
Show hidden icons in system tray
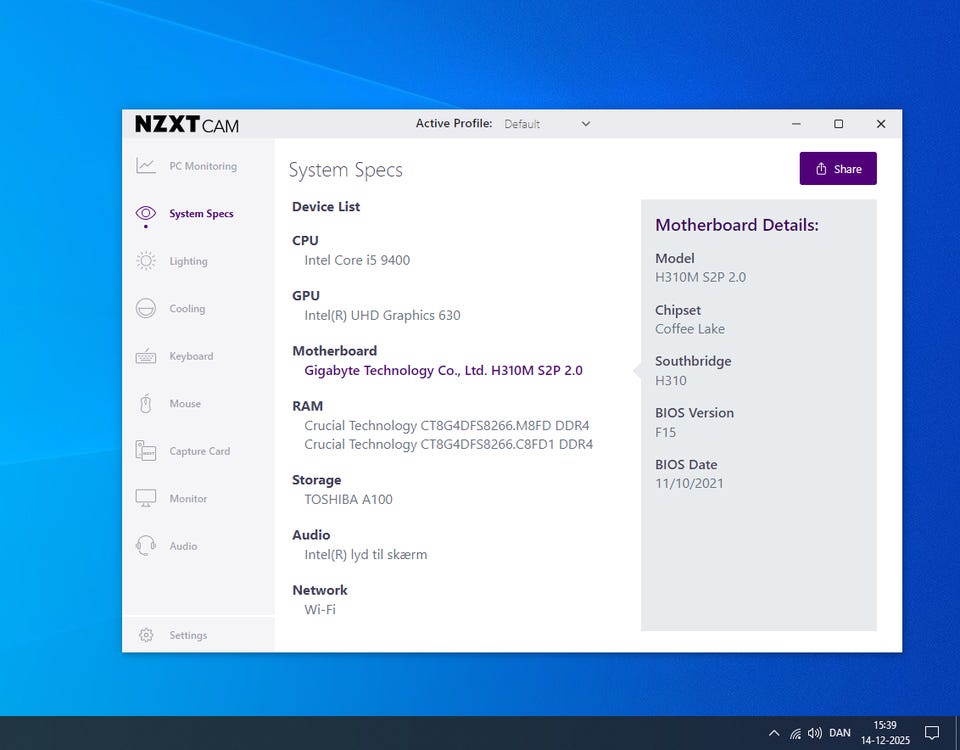(x=773, y=733)
